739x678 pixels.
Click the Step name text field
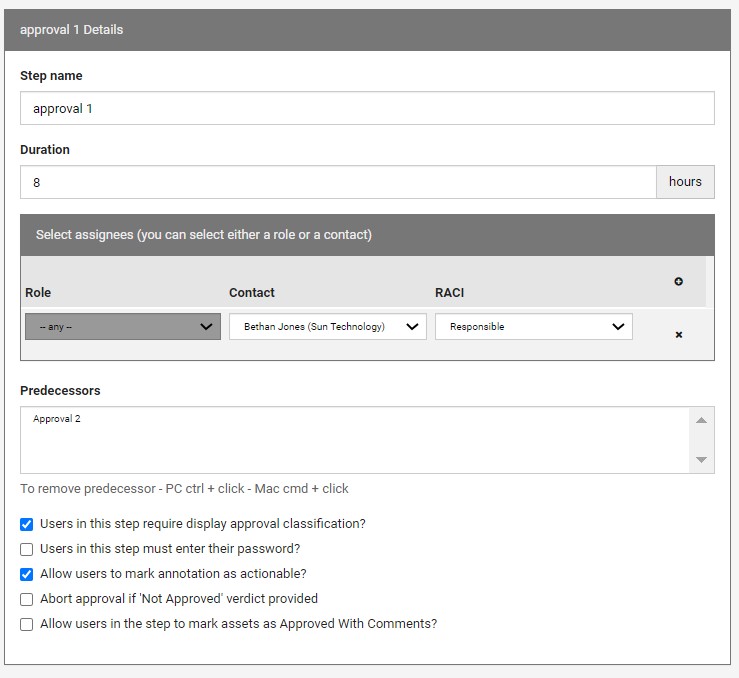(367, 108)
